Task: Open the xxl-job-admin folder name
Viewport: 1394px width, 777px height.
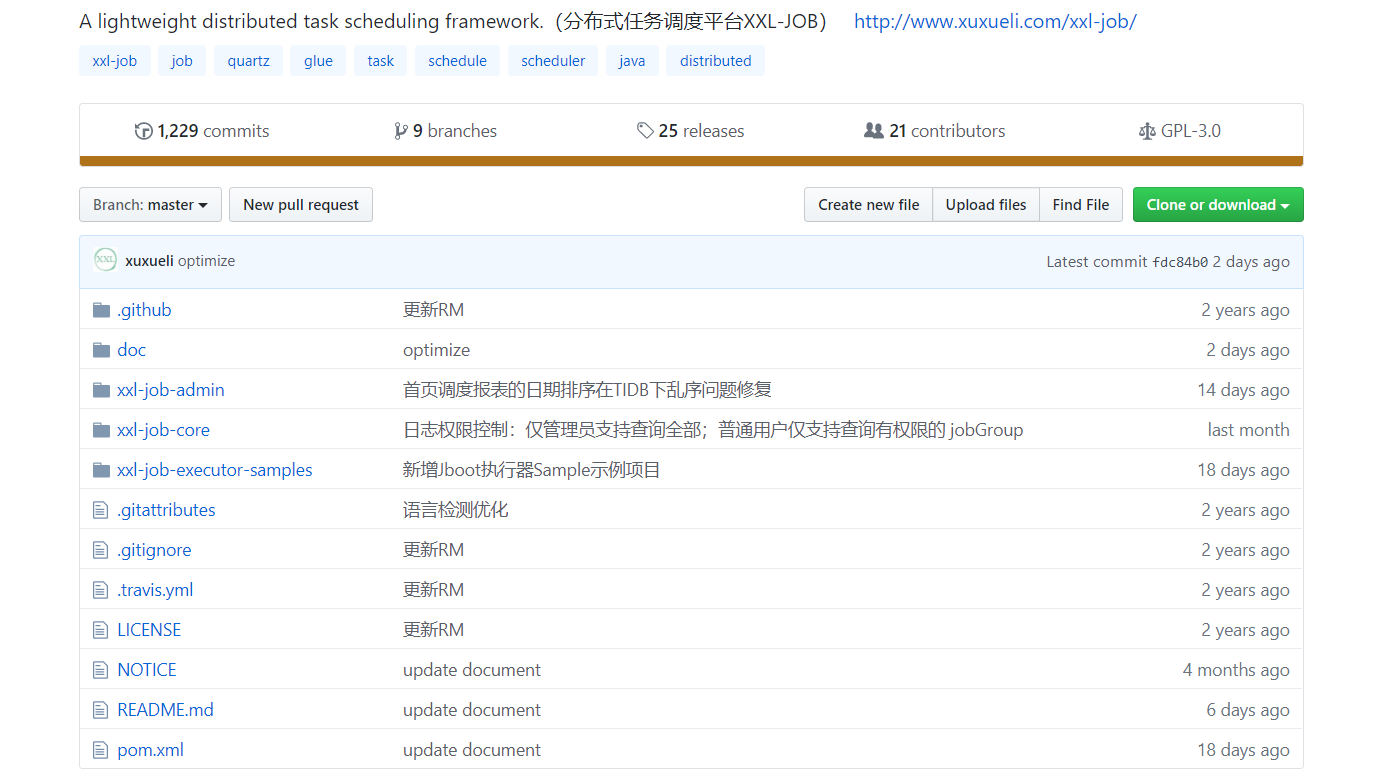Action: 171,390
